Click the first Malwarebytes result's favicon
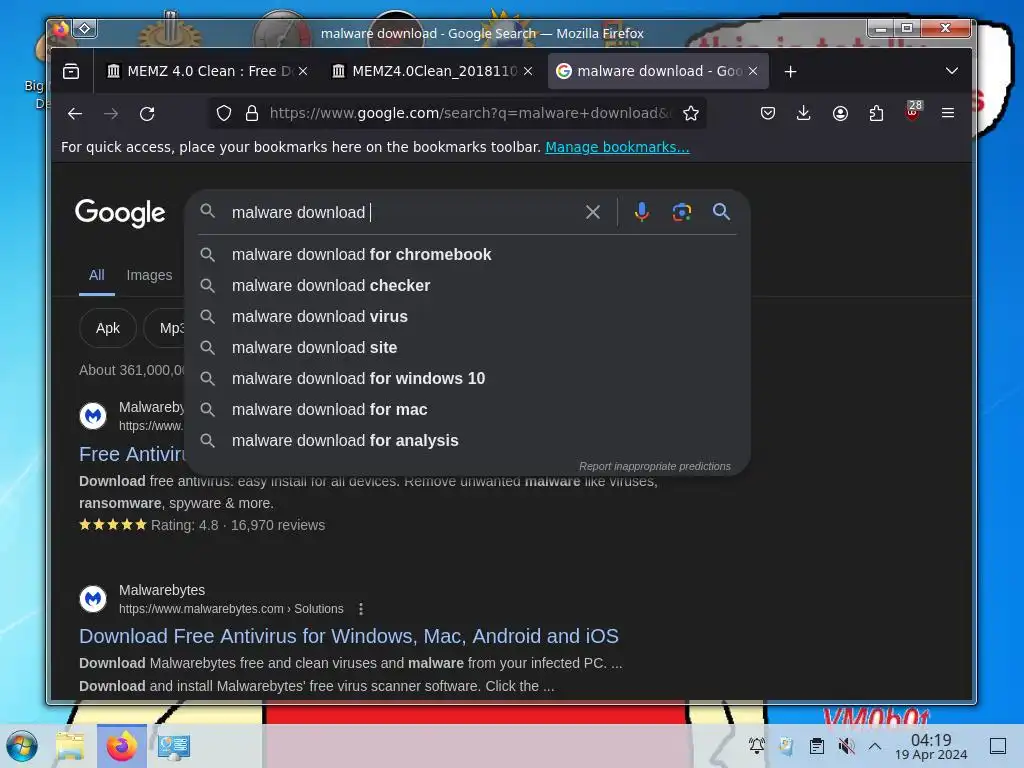 (x=93, y=416)
